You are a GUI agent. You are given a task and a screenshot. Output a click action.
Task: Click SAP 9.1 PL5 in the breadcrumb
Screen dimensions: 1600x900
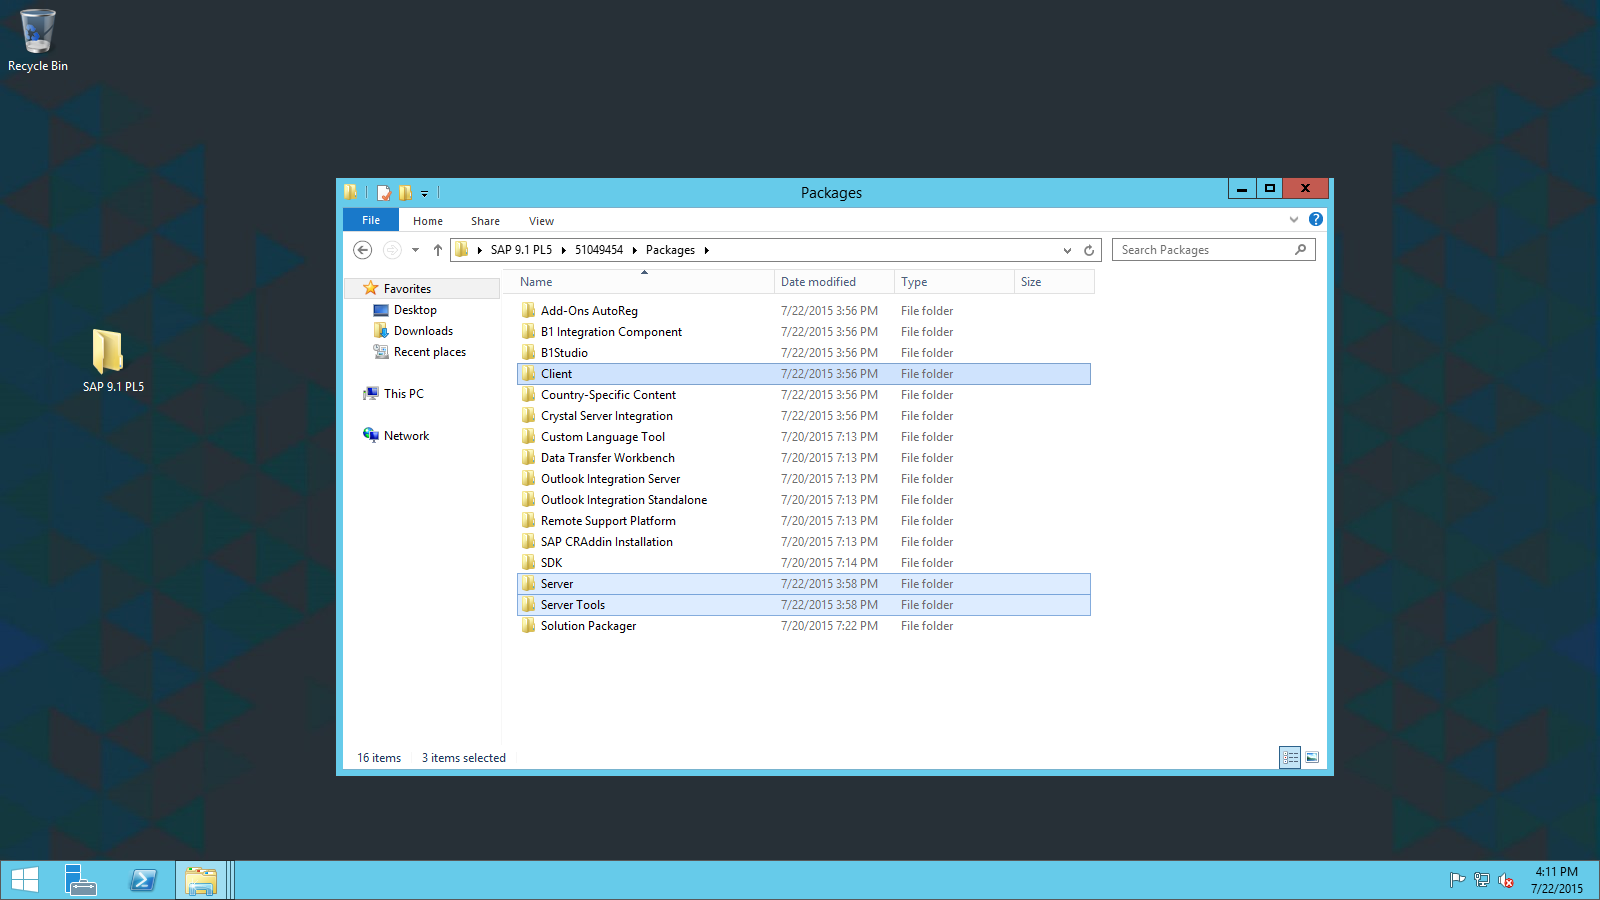click(x=521, y=250)
